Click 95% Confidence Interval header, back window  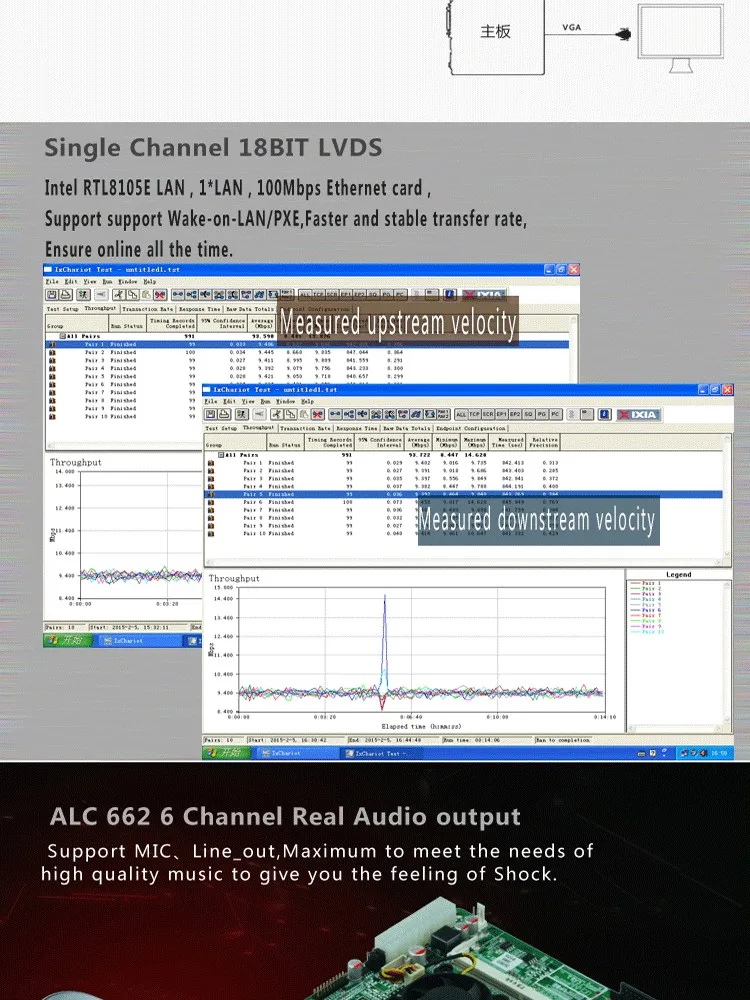tap(223, 323)
